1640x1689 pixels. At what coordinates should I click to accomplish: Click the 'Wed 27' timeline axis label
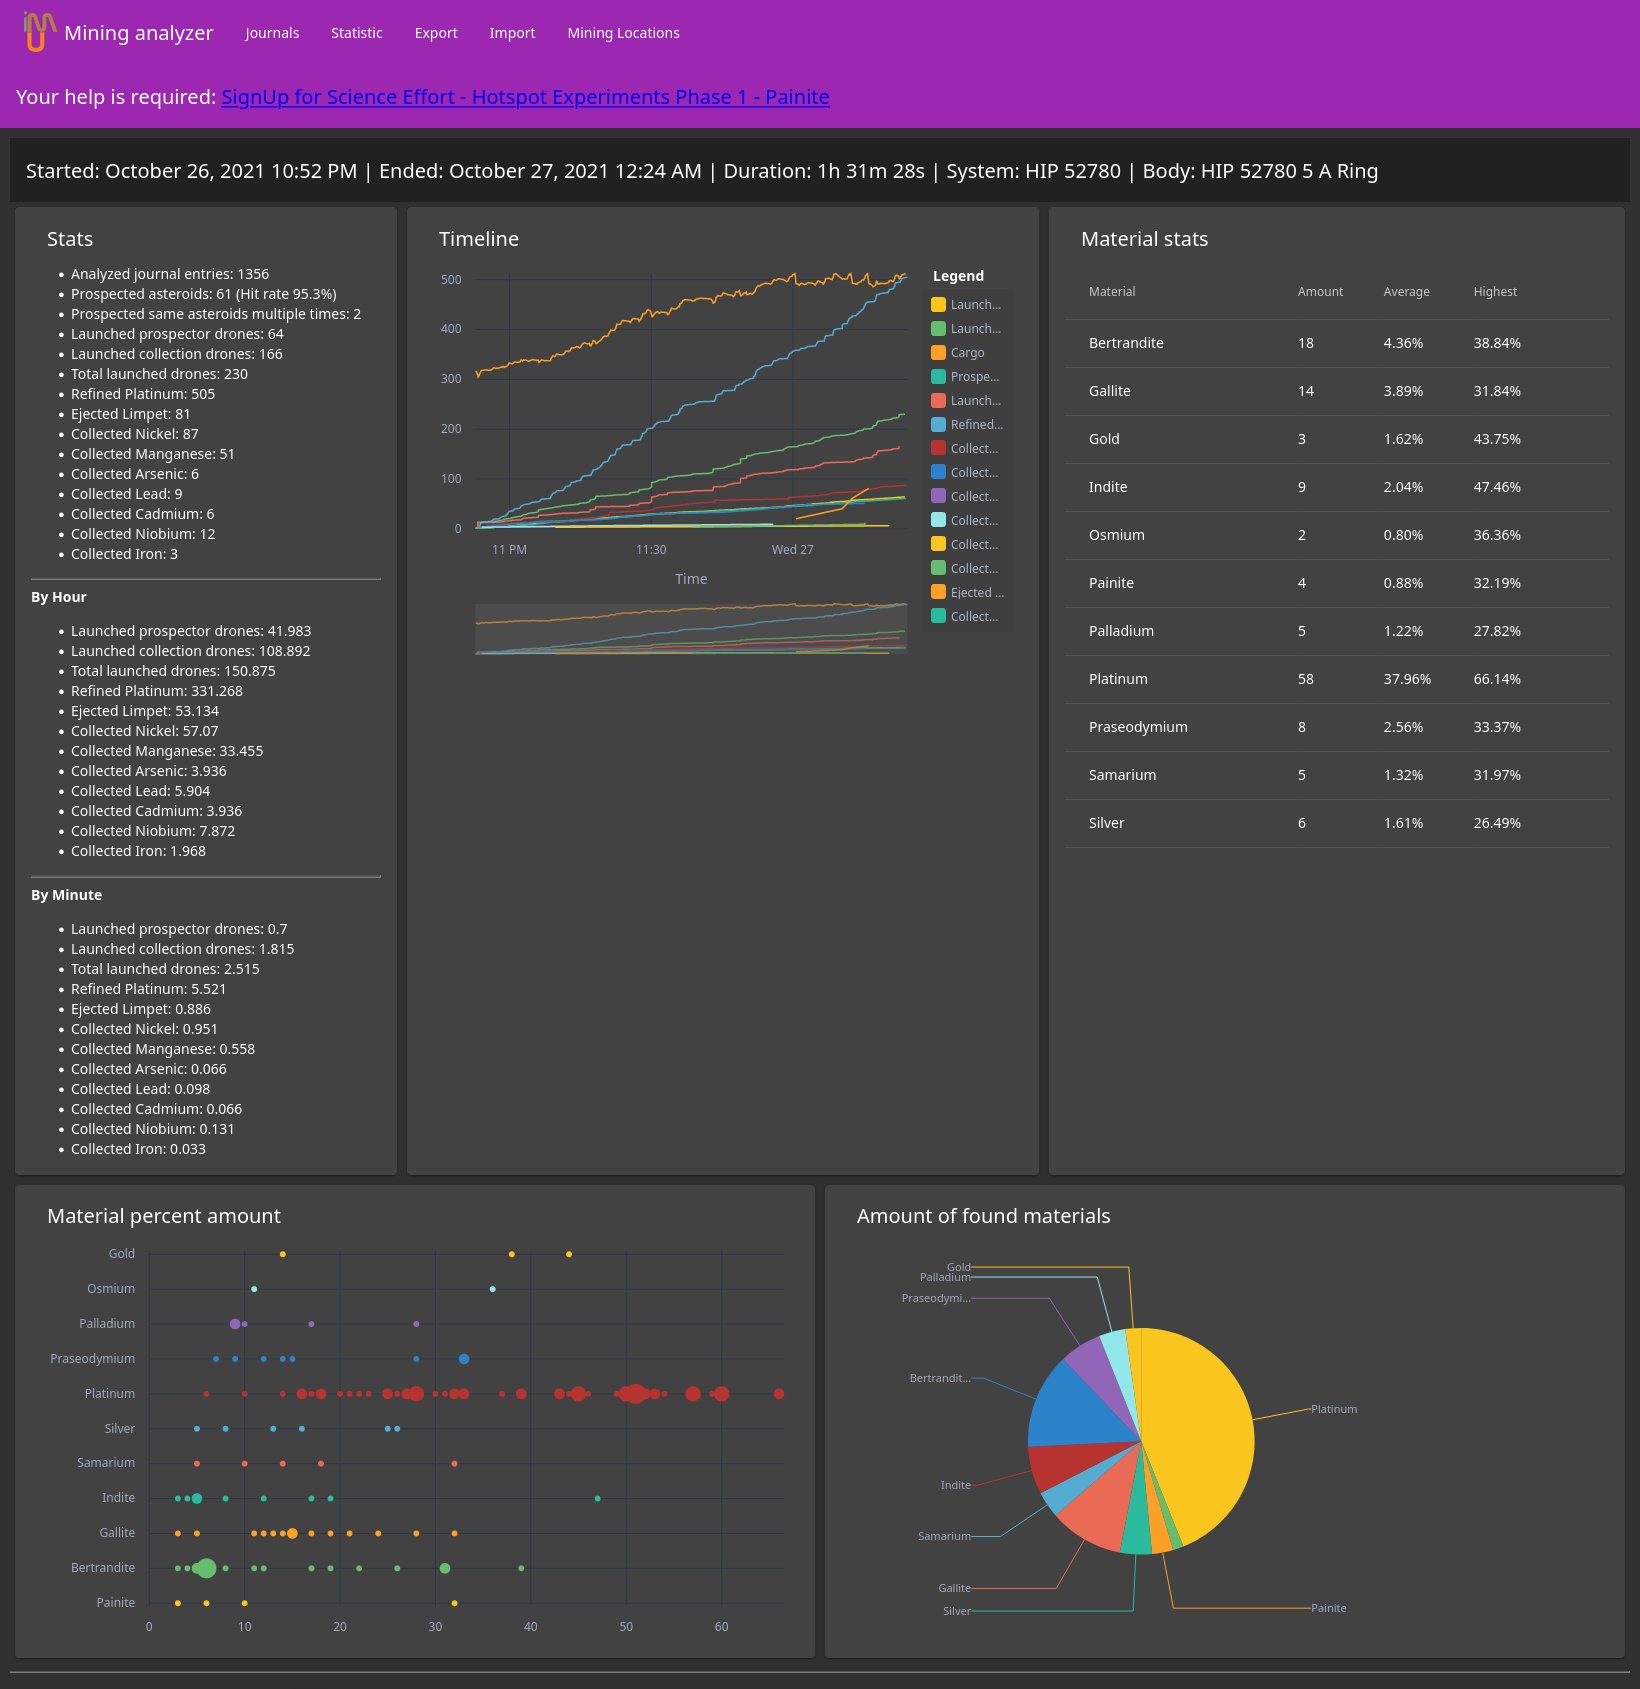point(793,550)
